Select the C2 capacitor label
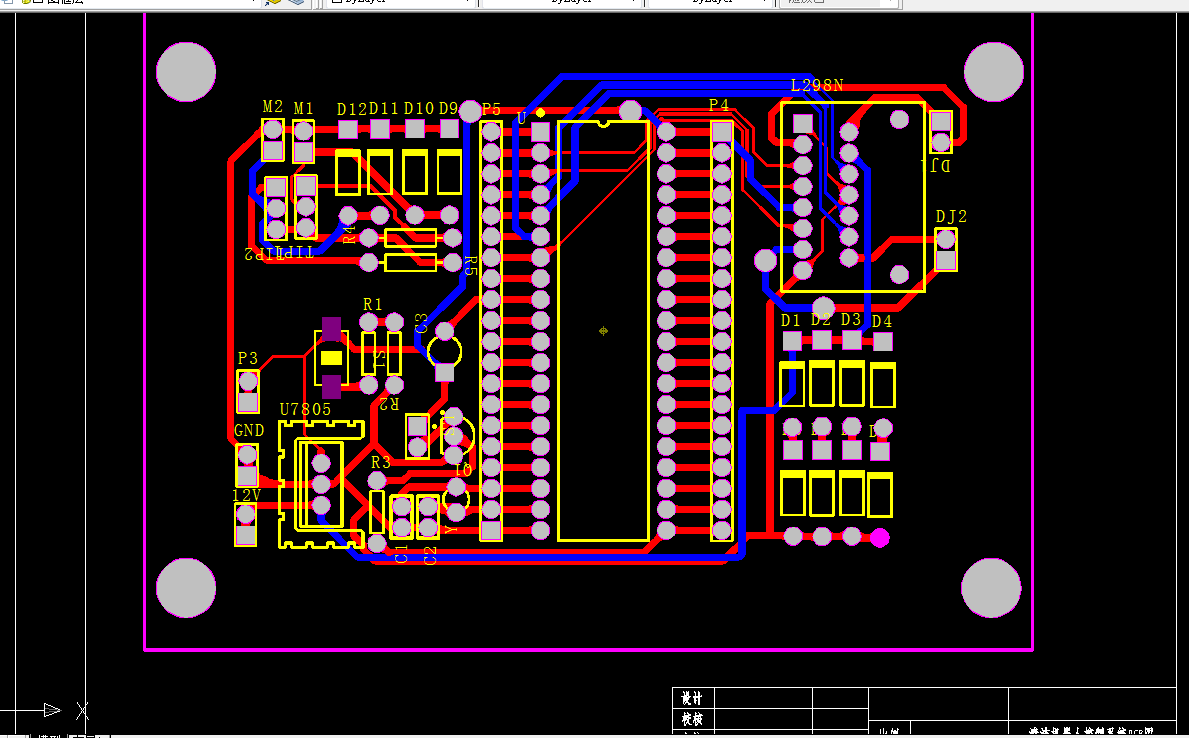Viewport: 1189px width, 738px height. 430,555
